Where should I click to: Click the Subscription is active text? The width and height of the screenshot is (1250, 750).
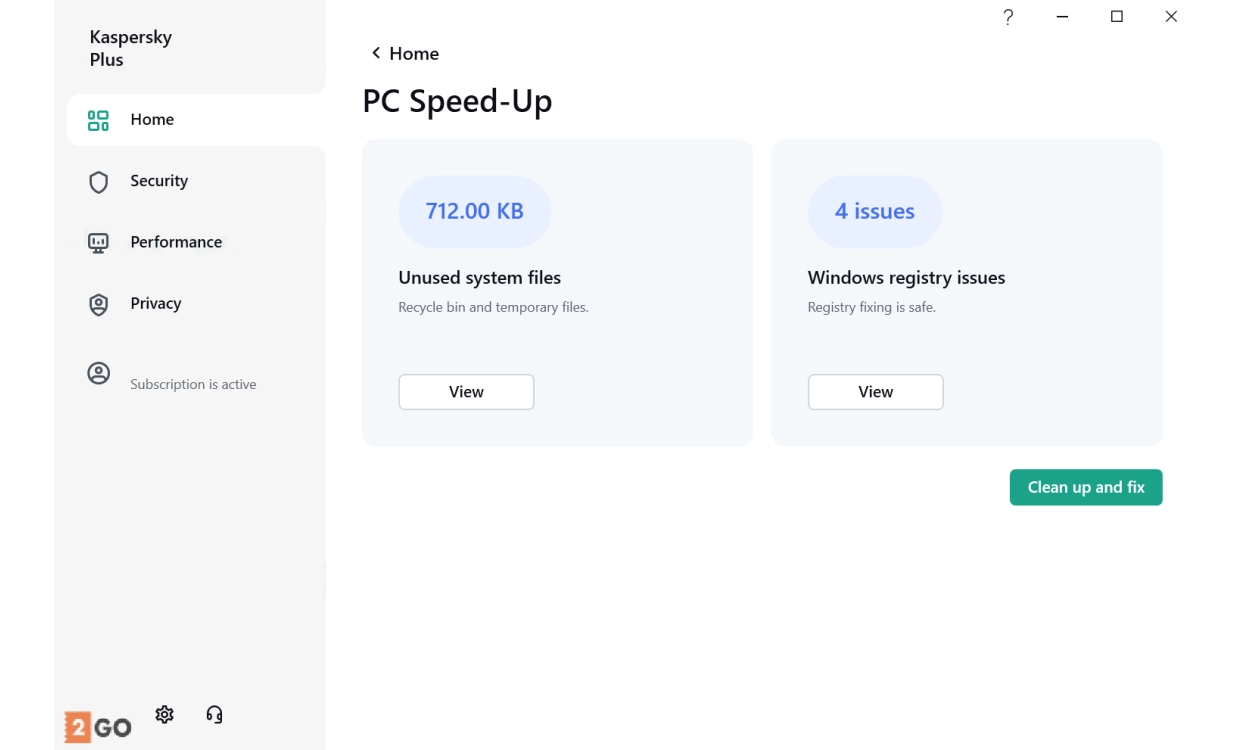pyautogui.click(x=193, y=385)
